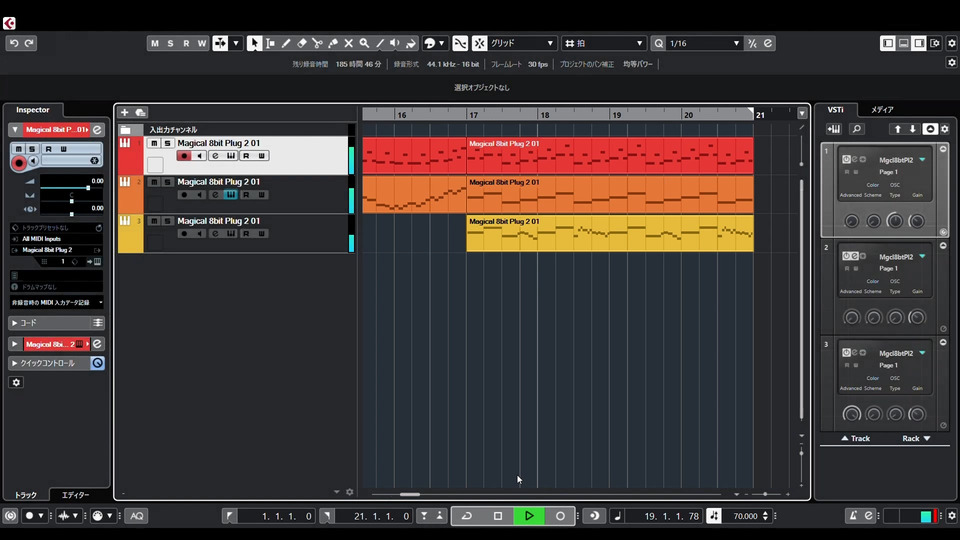Open MgcI8btPl2 slot 2 dropdown arrow

(x=922, y=257)
